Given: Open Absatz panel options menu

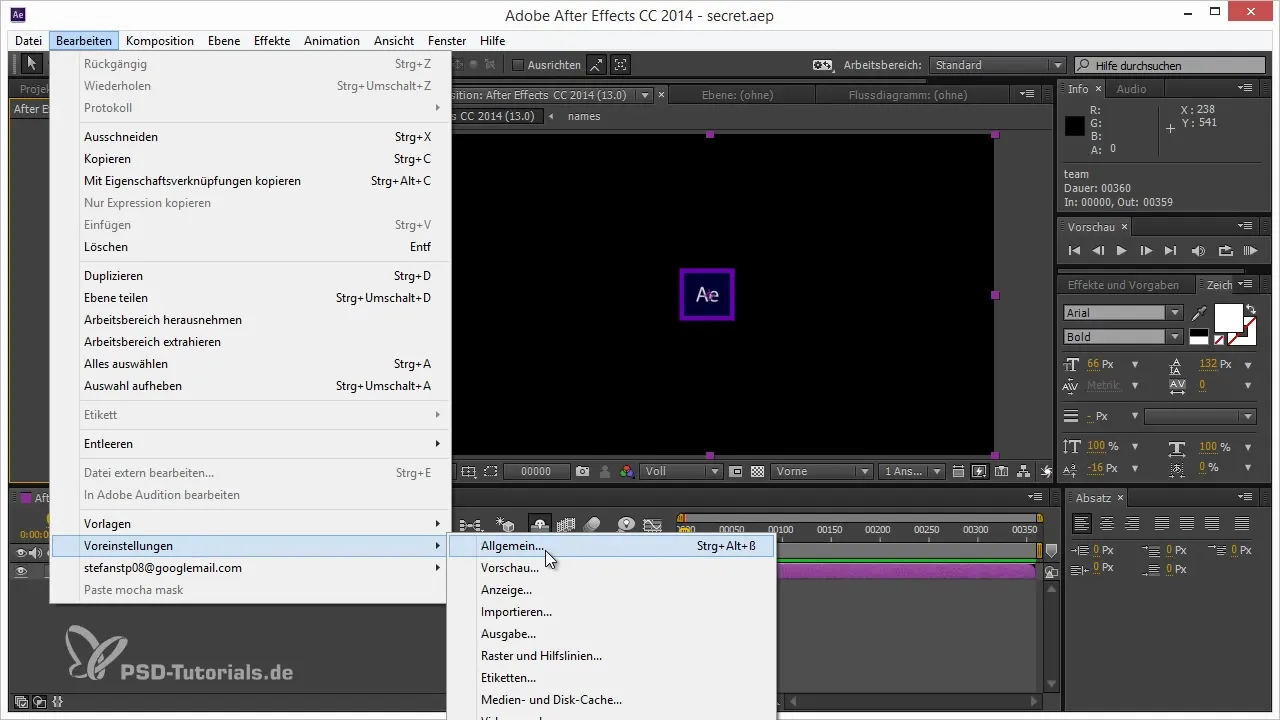Looking at the screenshot, I should [x=1245, y=497].
